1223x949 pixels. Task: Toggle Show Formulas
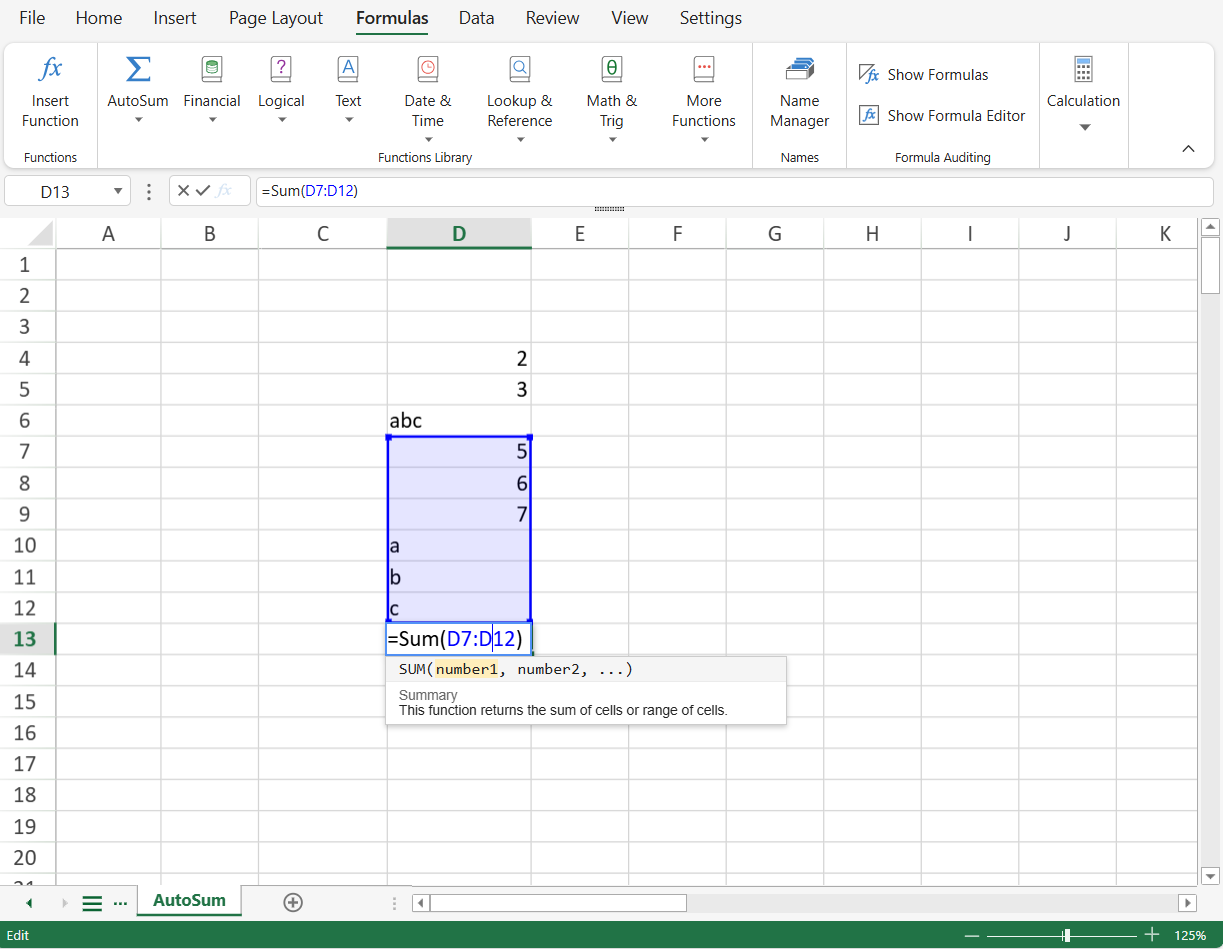pos(923,75)
